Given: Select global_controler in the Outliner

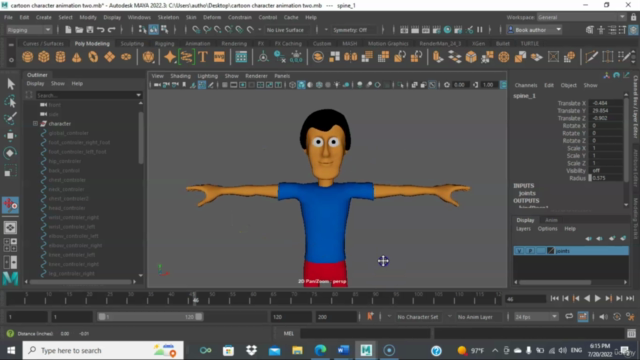Looking at the screenshot, I should tap(68, 133).
